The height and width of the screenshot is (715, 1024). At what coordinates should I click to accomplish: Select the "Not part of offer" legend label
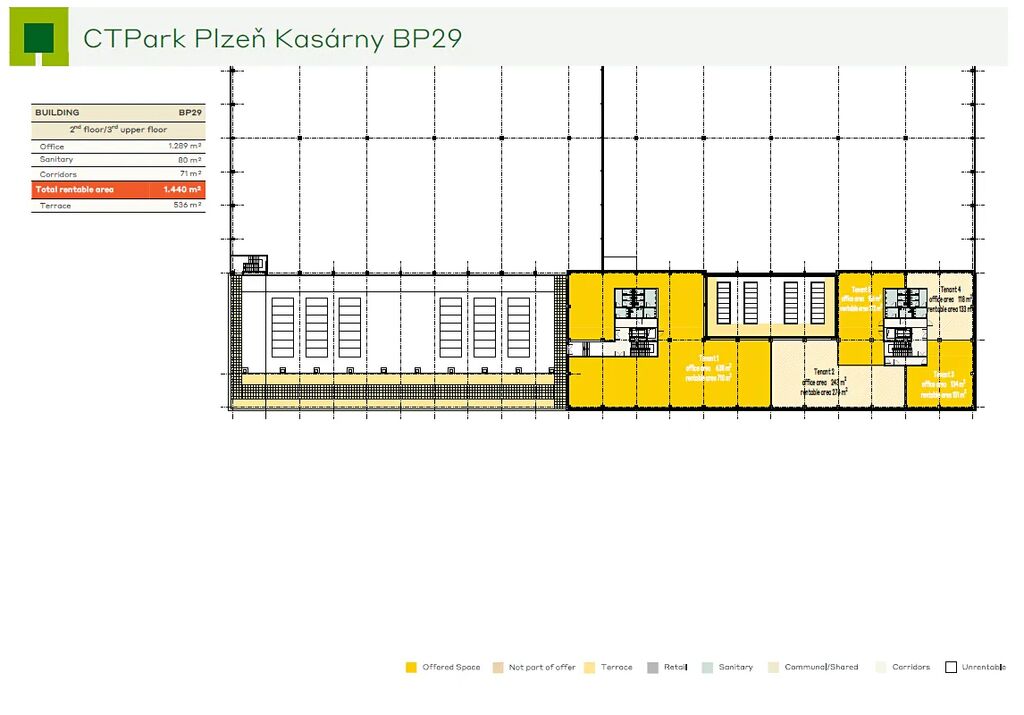[x=542, y=667]
